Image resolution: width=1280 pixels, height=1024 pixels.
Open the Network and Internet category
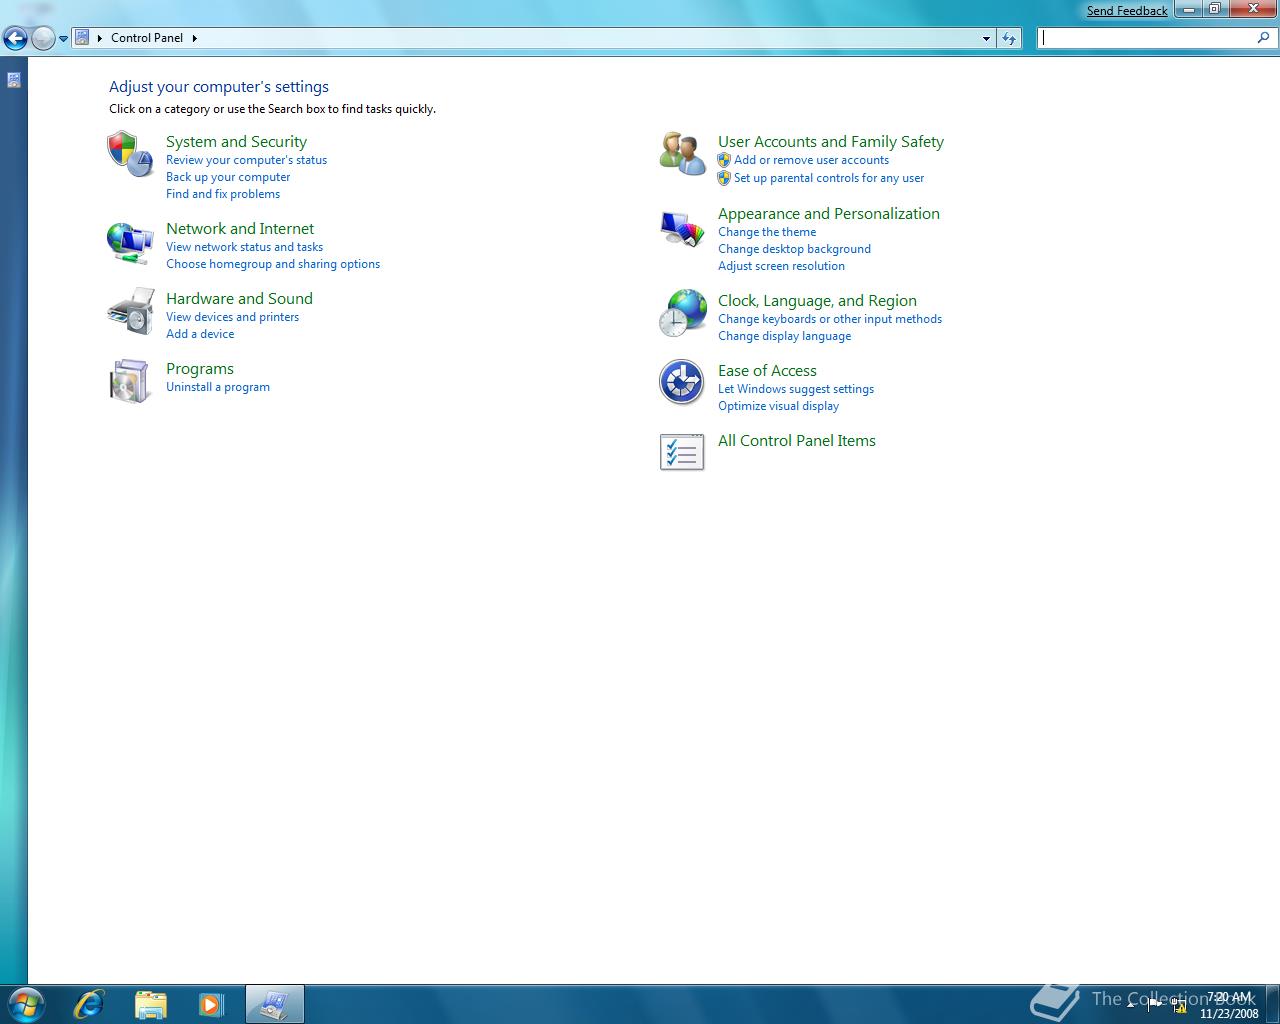(x=240, y=229)
